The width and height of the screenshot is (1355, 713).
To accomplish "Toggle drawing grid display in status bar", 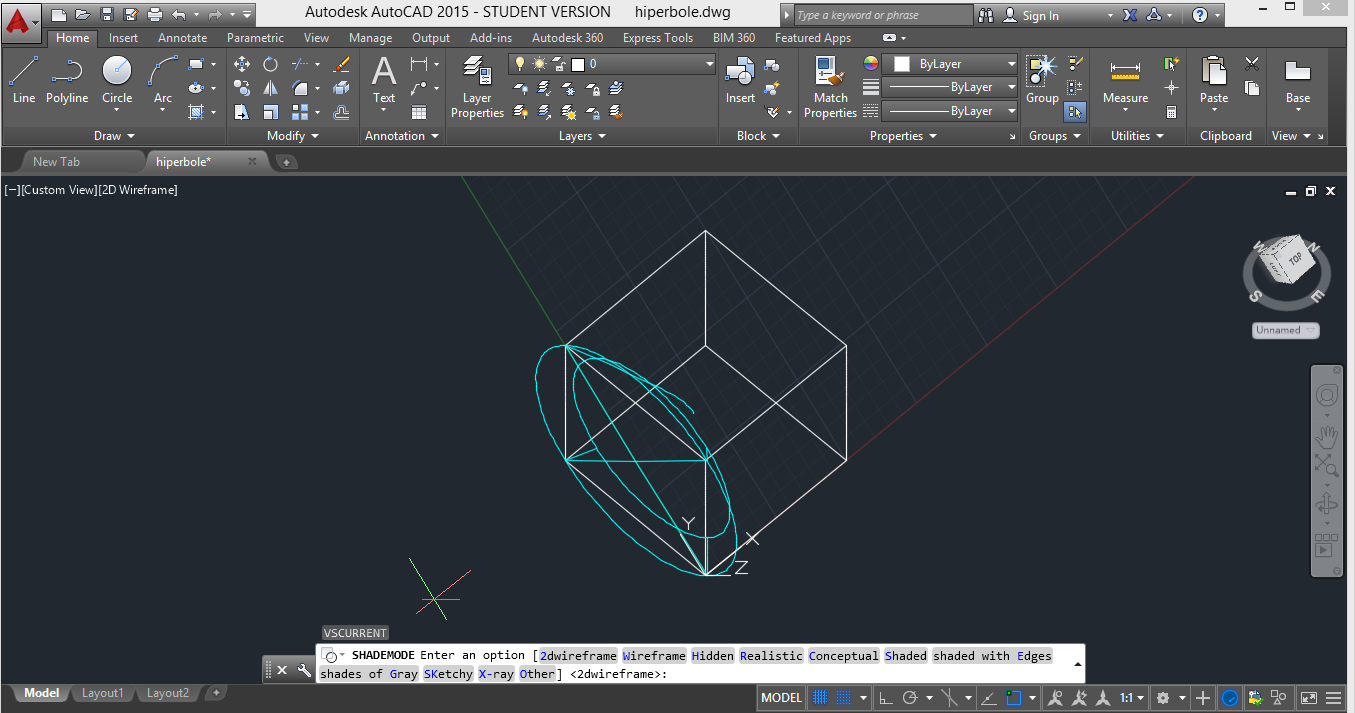I will tap(820, 698).
